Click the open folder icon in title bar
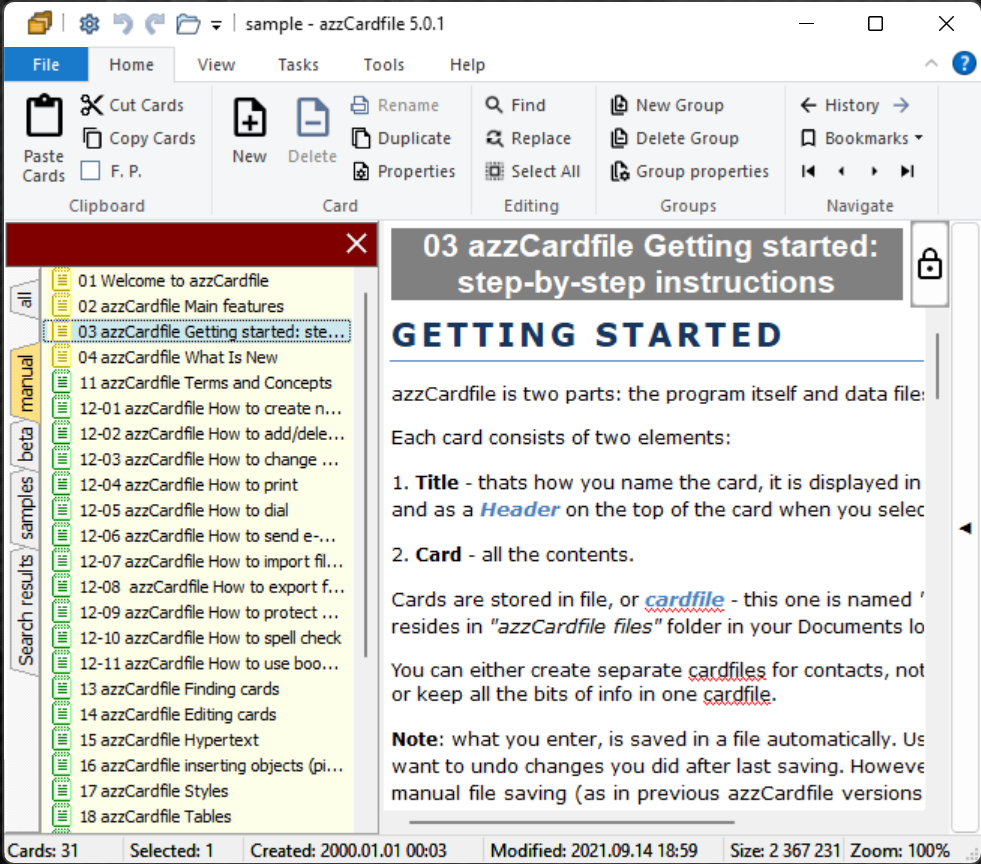Viewport: 981px width, 864px height. coord(188,24)
